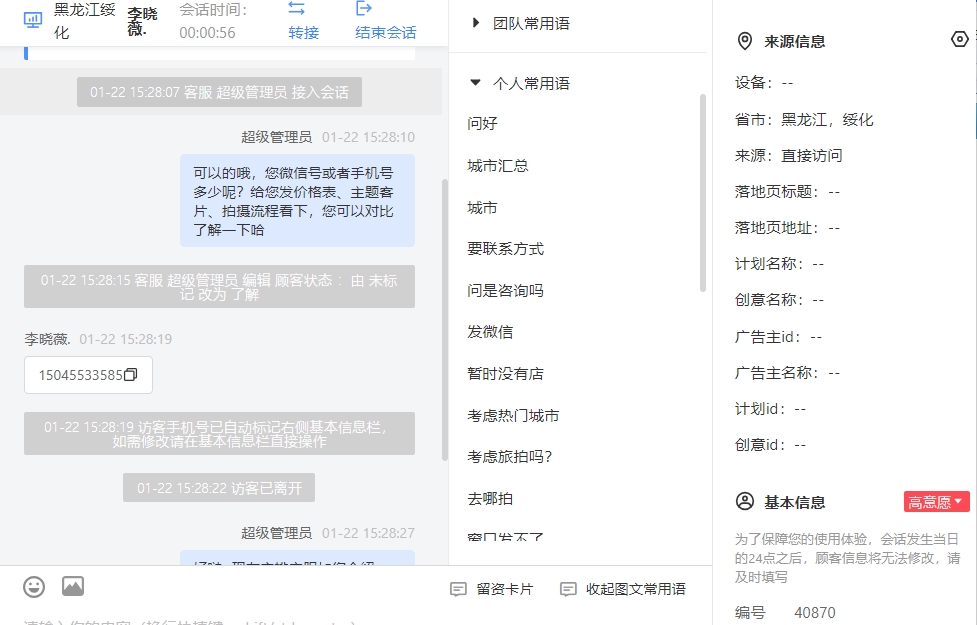Image resolution: width=977 pixels, height=625 pixels.
Task: Expand the 团队常用语 section
Action: click(476, 23)
